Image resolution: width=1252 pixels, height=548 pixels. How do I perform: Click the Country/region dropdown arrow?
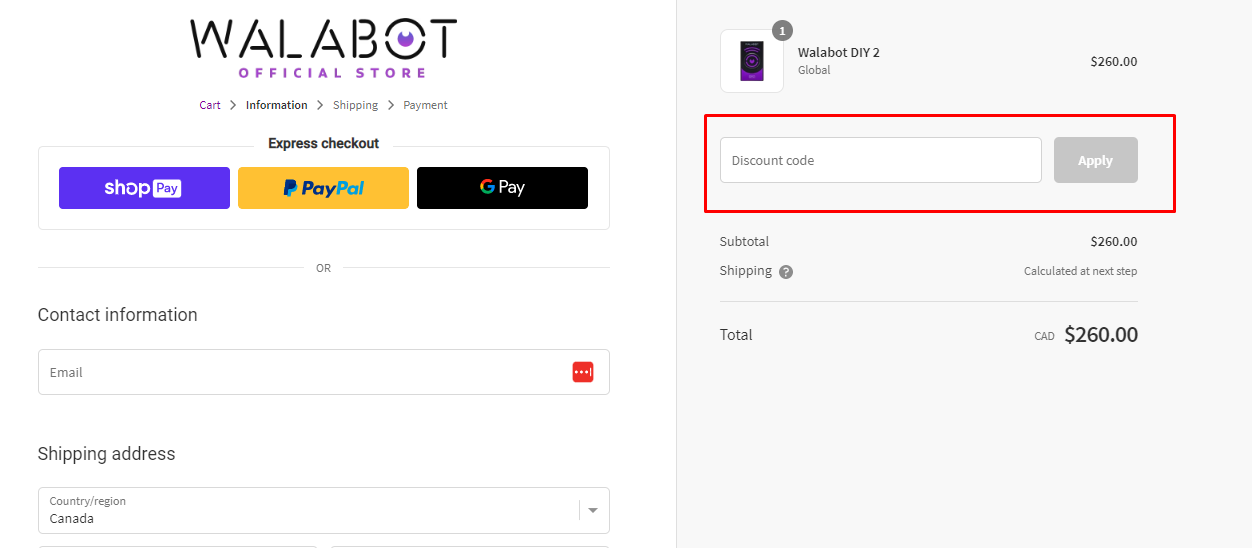coord(593,510)
